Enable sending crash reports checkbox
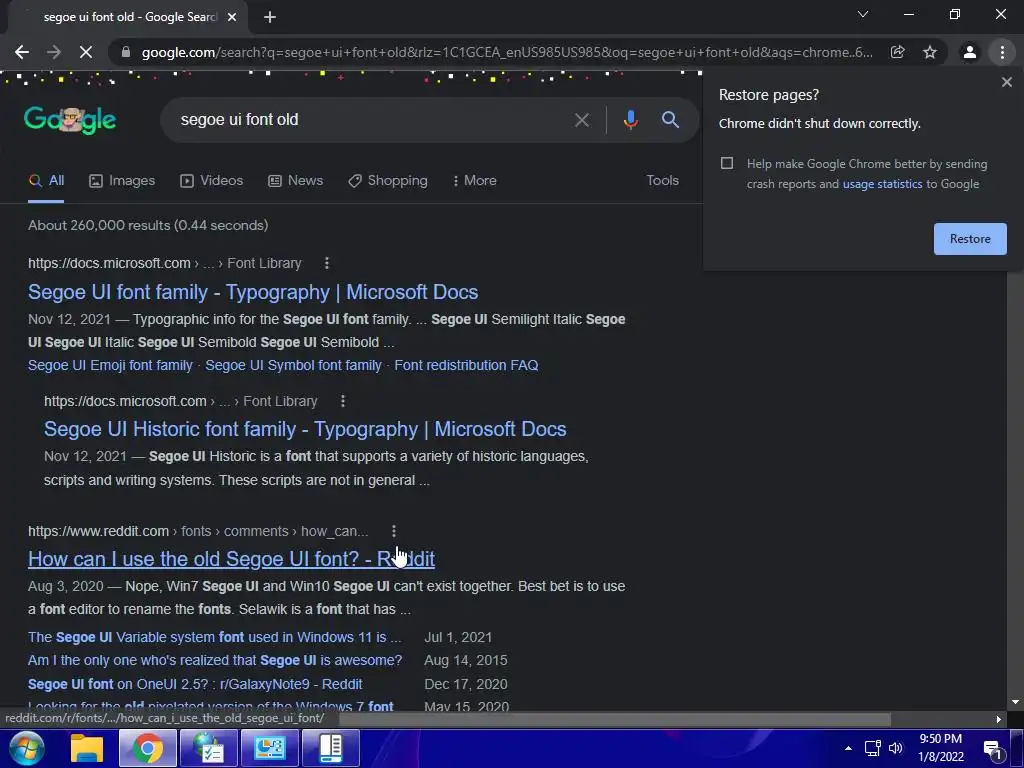Viewport: 1024px width, 768px height. 727,163
